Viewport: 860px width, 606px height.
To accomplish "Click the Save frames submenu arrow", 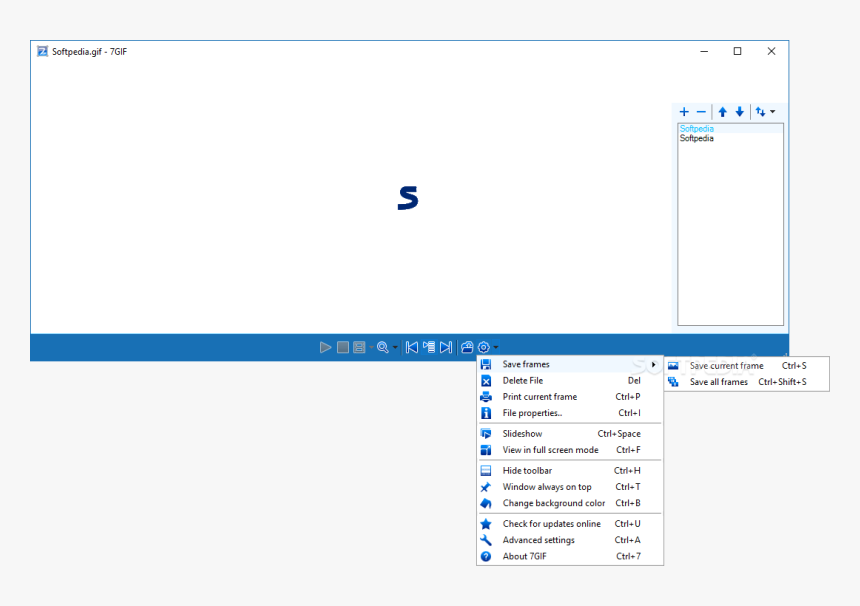I will 653,364.
